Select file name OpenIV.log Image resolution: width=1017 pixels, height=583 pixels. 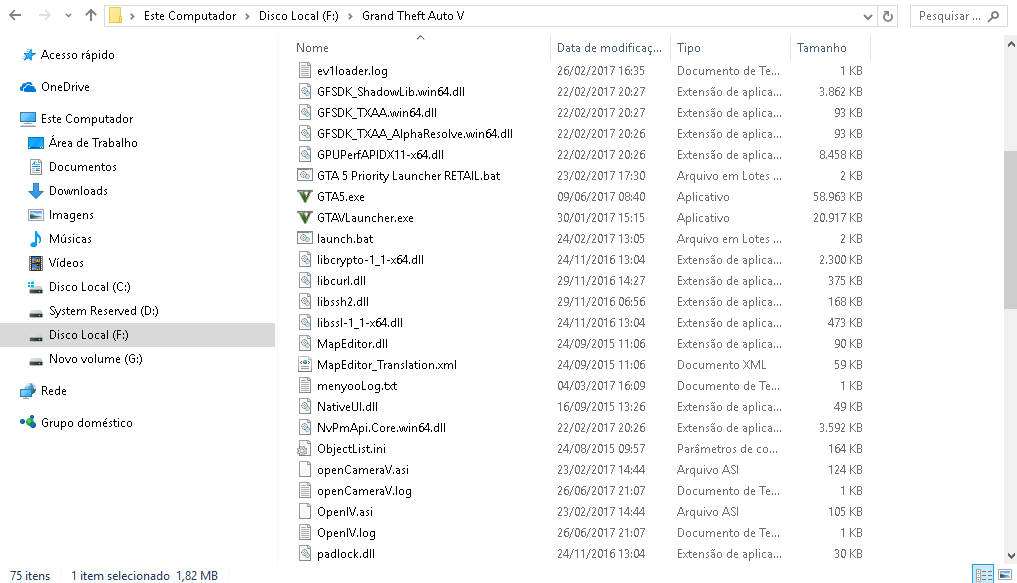346,532
